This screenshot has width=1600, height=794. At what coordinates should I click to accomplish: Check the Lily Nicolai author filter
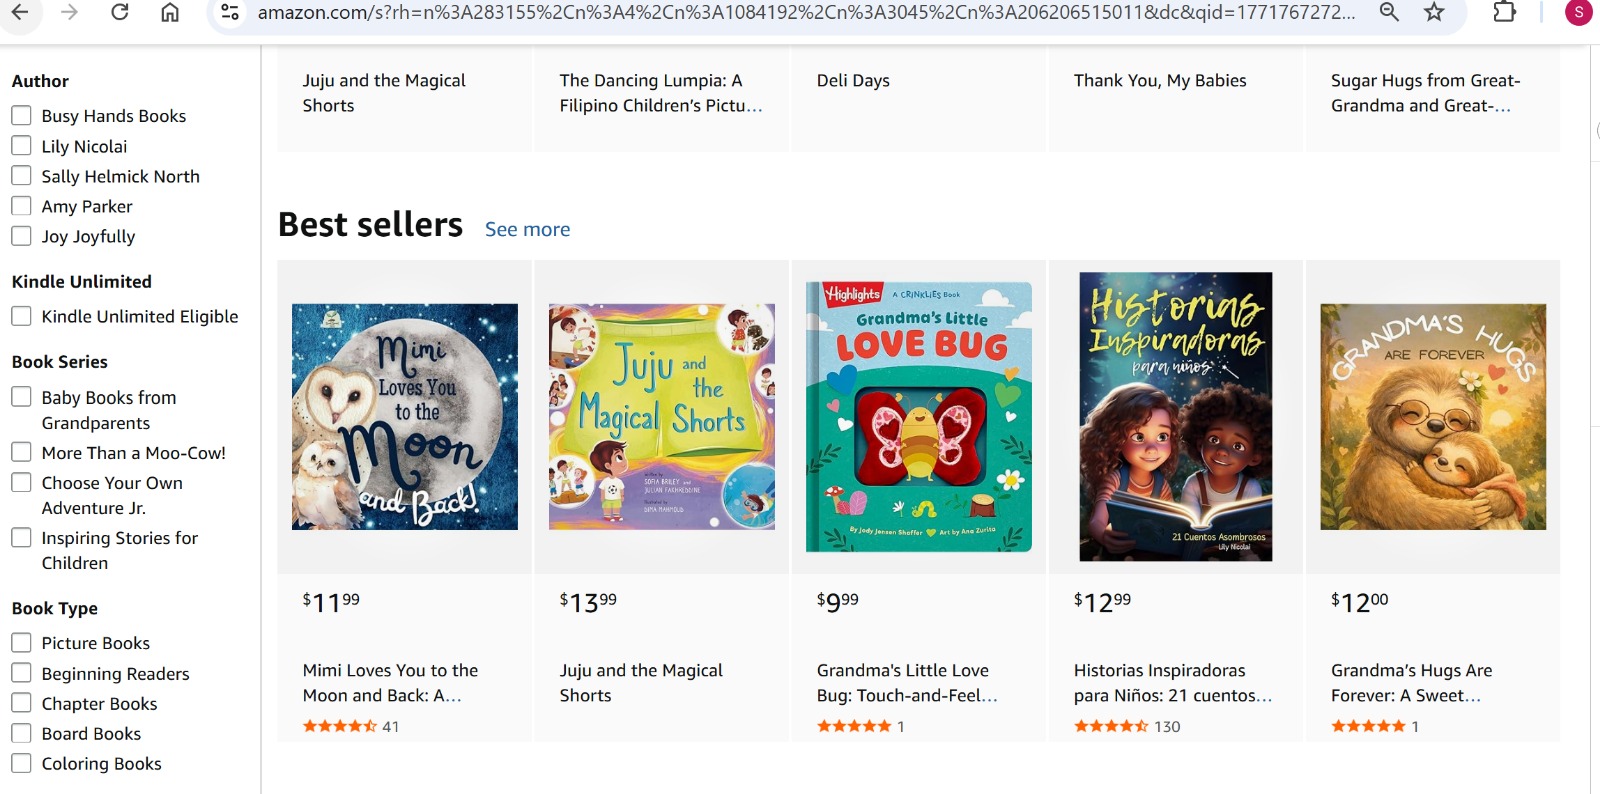[x=21, y=146]
